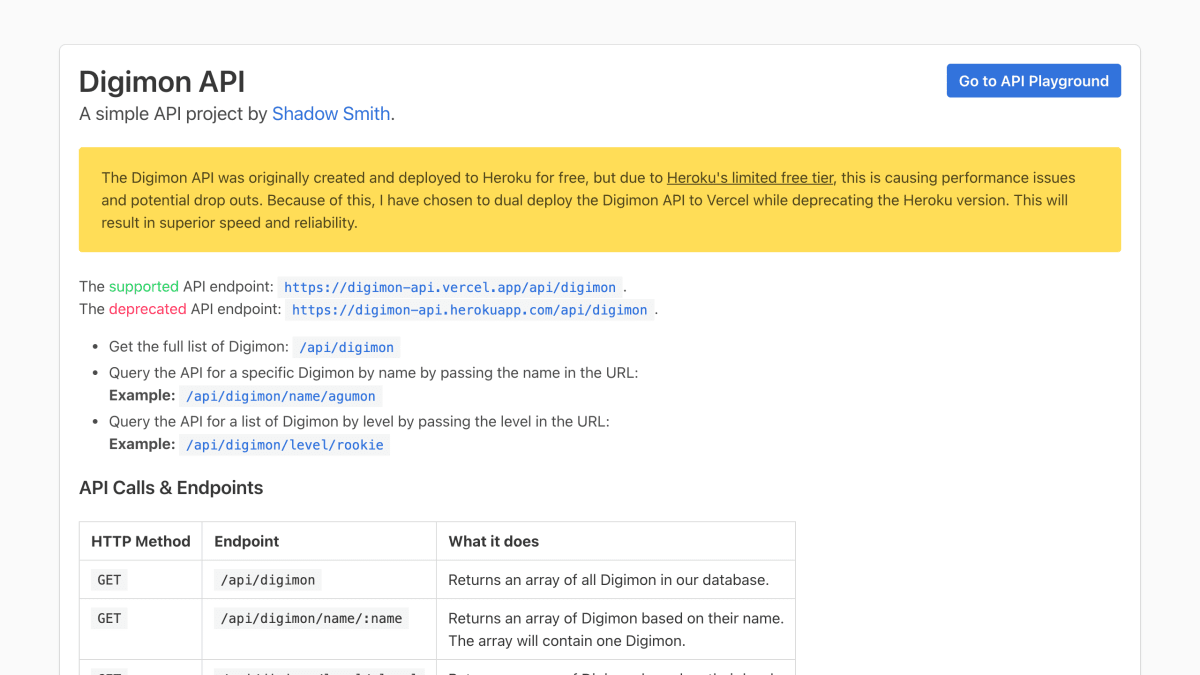Click the Endpoint column header
Image resolution: width=1200 pixels, height=675 pixels.
[x=319, y=541]
